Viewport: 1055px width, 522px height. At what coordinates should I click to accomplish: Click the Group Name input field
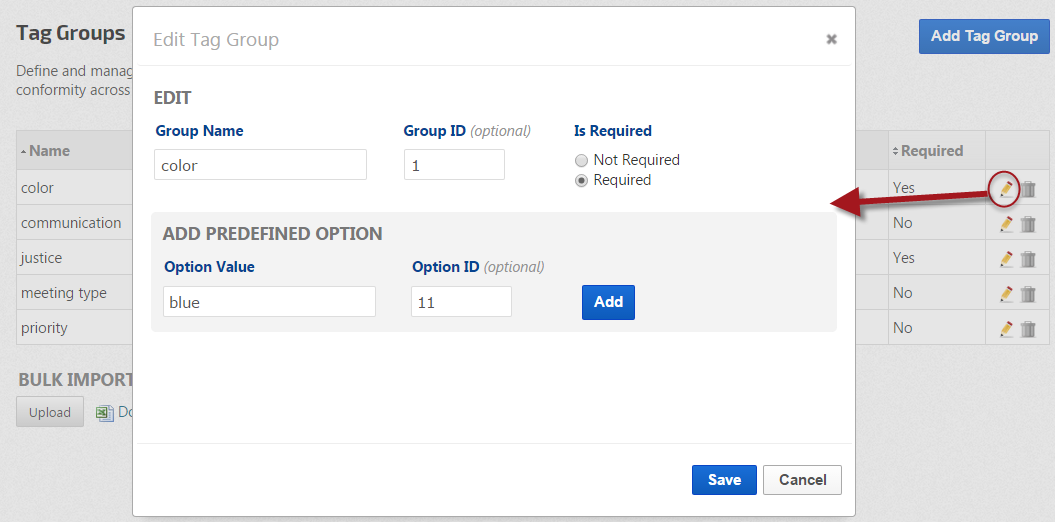tap(261, 165)
